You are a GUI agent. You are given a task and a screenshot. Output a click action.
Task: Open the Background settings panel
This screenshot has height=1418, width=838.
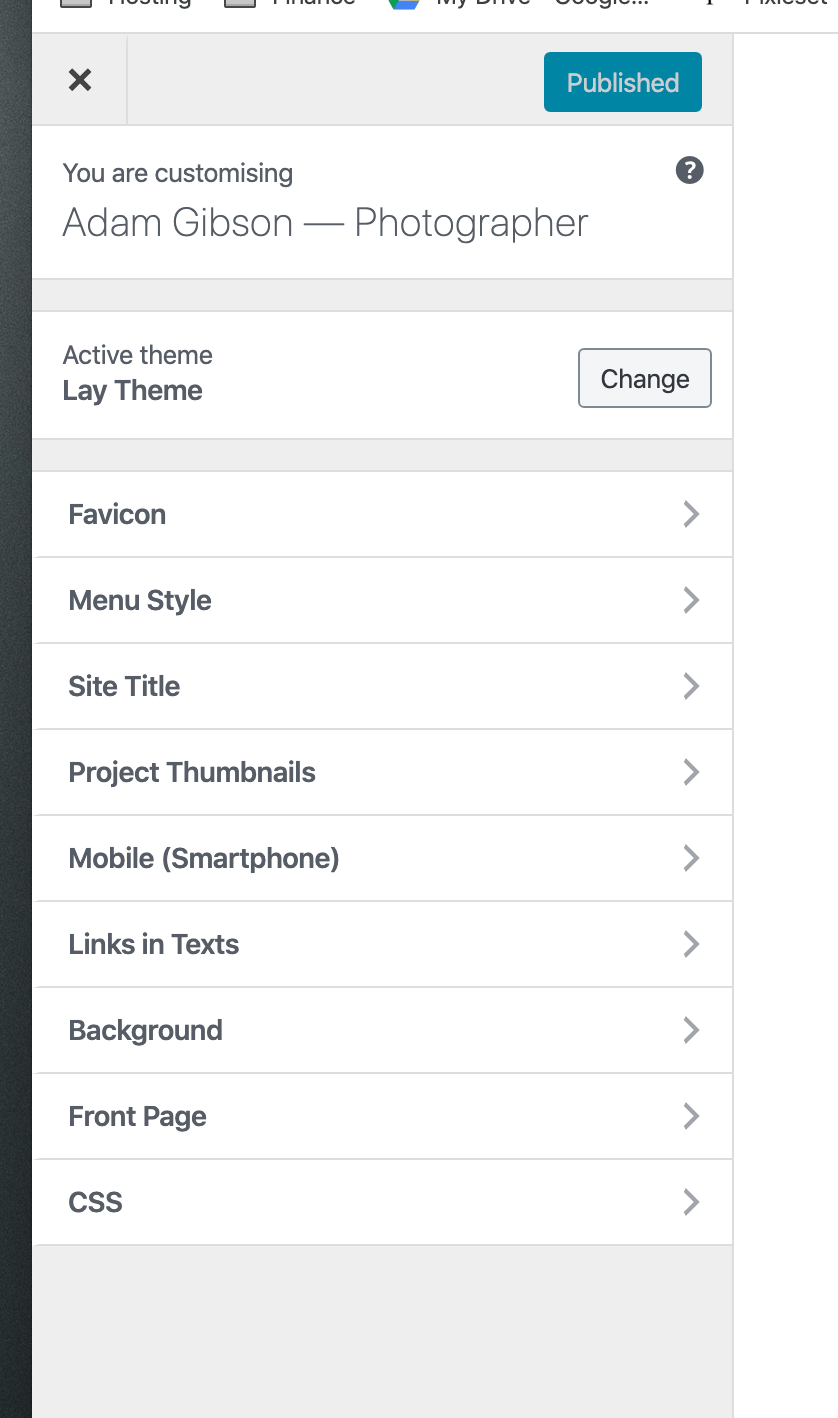(x=383, y=1030)
